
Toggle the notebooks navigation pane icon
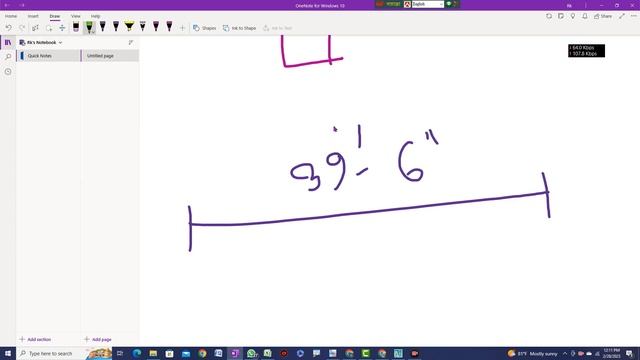coord(8,42)
